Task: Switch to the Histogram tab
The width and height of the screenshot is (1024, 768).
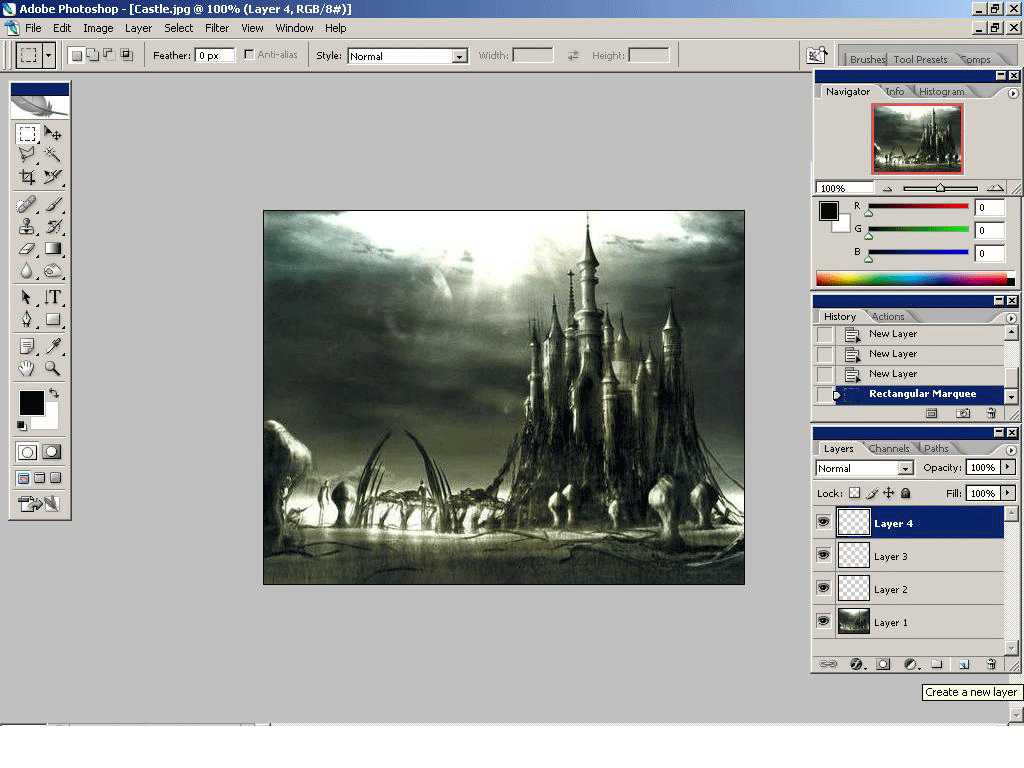Action: pyautogui.click(x=941, y=91)
